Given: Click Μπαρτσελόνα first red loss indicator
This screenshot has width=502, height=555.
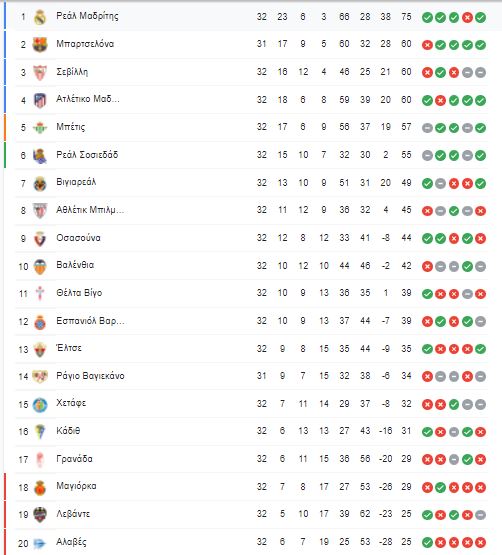Looking at the screenshot, I should click(427, 45).
